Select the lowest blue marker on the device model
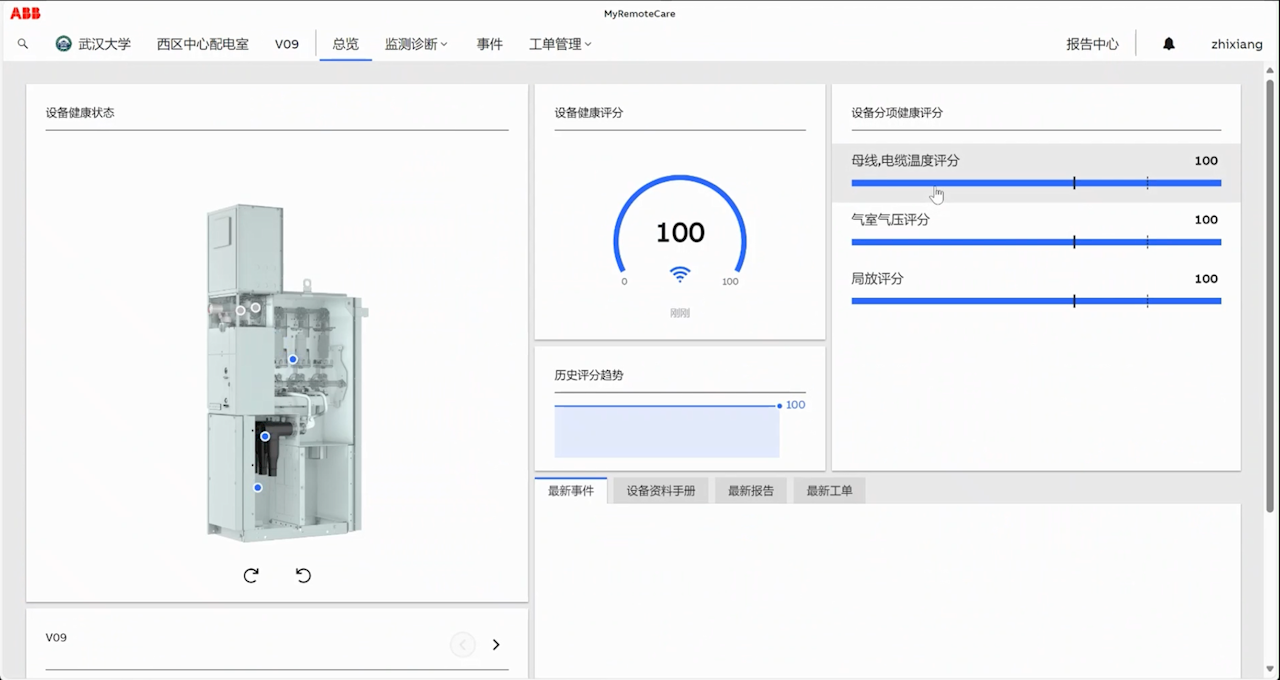 [x=257, y=487]
